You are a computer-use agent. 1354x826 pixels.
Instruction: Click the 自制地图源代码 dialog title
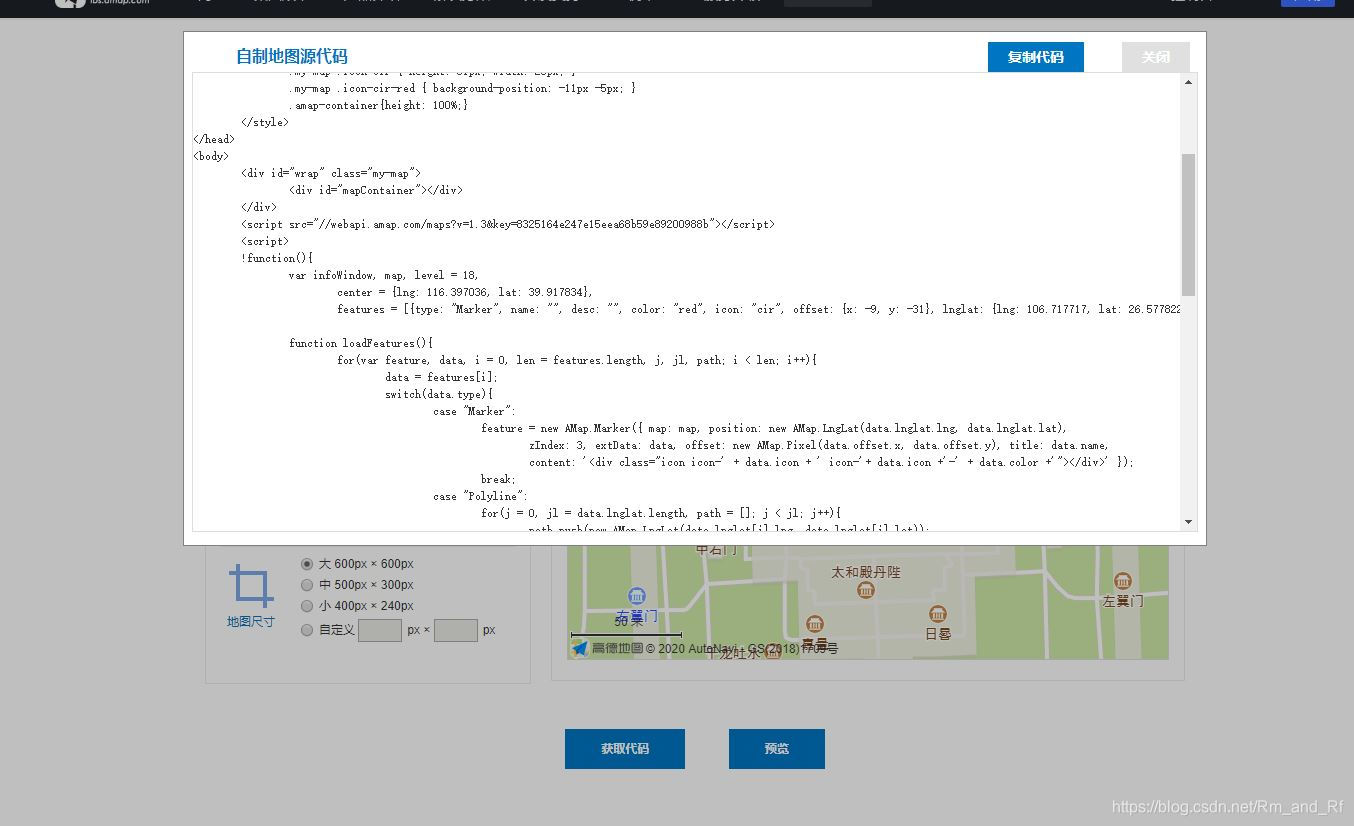[x=292, y=57]
